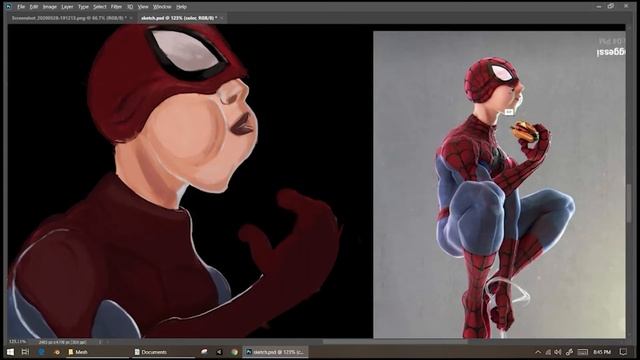Open the Windows Start menu
The height and width of the screenshot is (360, 640).
(10, 352)
